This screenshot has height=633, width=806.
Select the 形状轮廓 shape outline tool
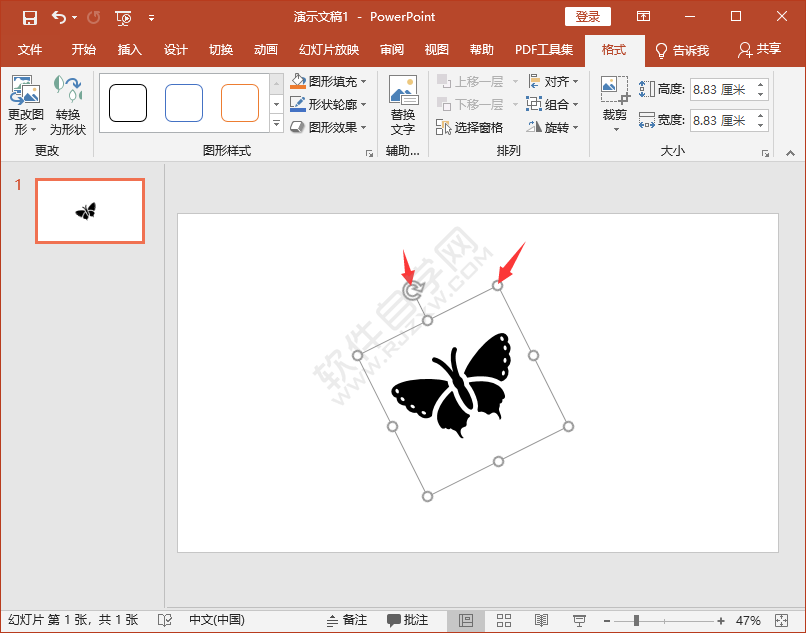(x=299, y=104)
